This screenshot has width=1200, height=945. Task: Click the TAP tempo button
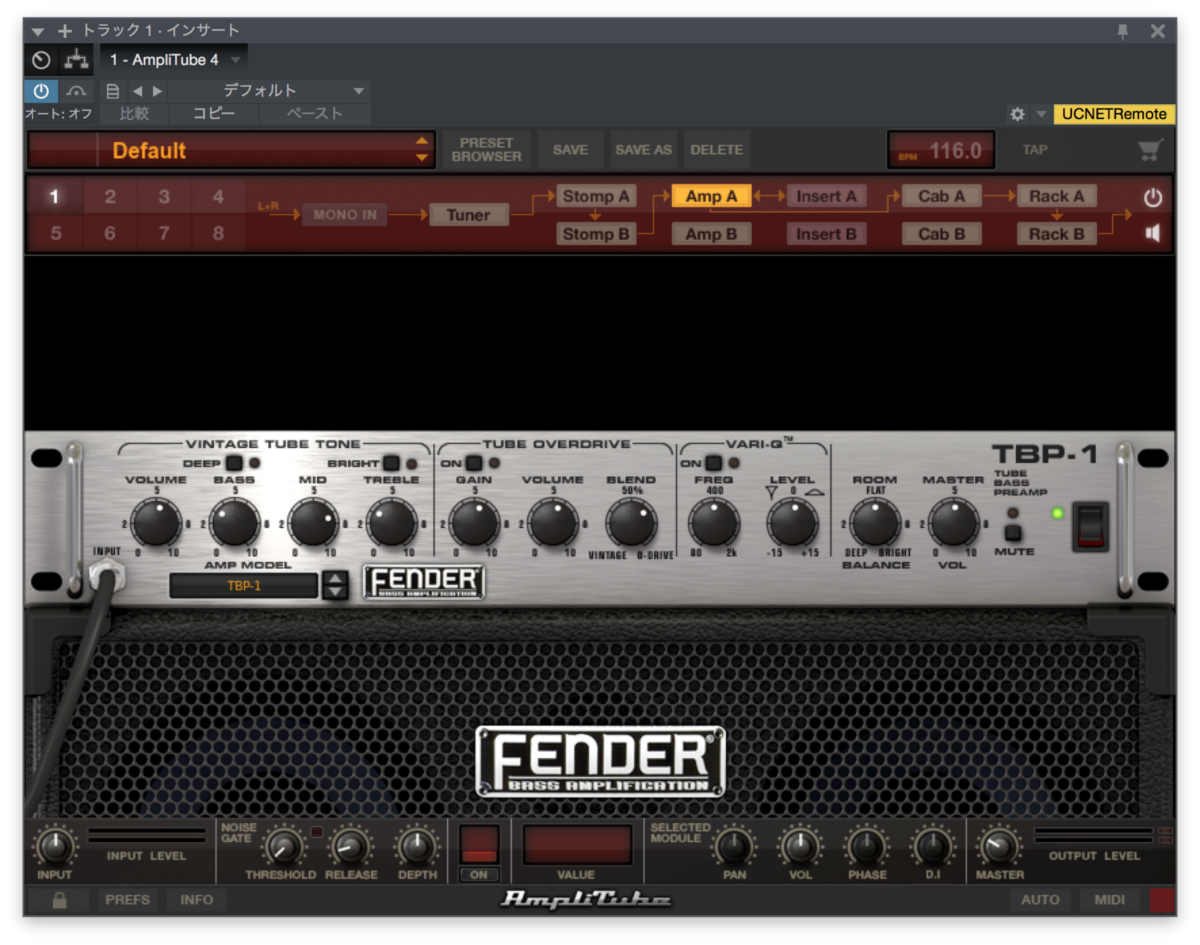click(x=1035, y=150)
